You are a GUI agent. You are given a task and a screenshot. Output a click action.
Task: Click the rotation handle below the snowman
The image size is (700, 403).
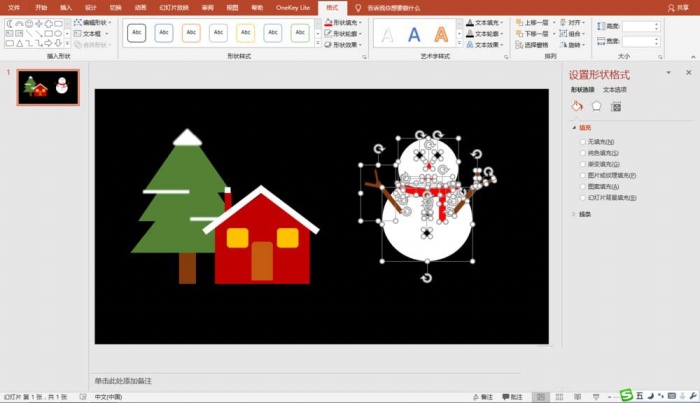[426, 278]
